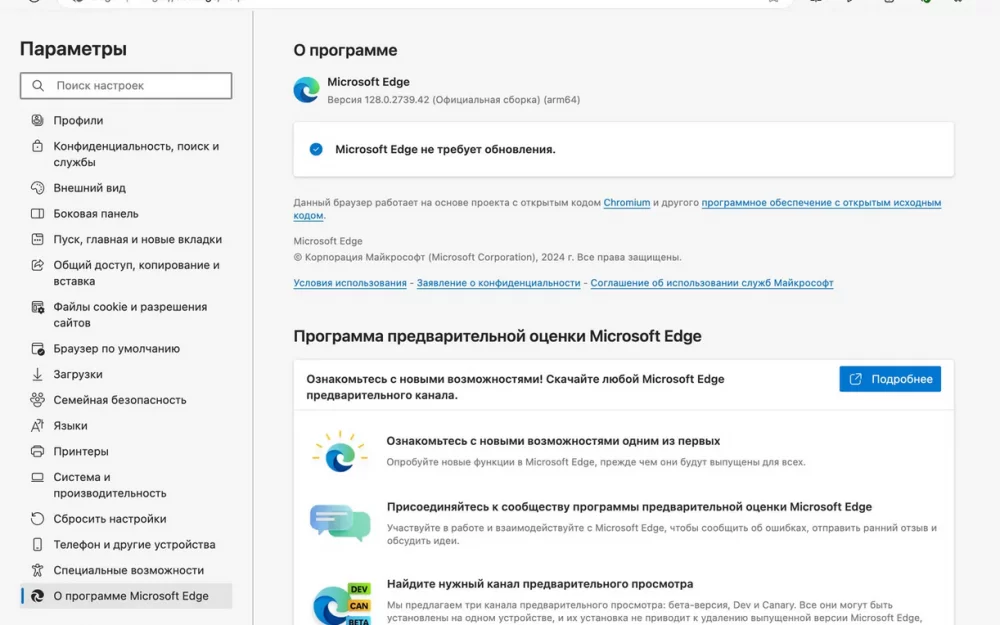Click the printer icon beside Принтеры
Image resolution: width=1000 pixels, height=625 pixels.
[x=38, y=451]
